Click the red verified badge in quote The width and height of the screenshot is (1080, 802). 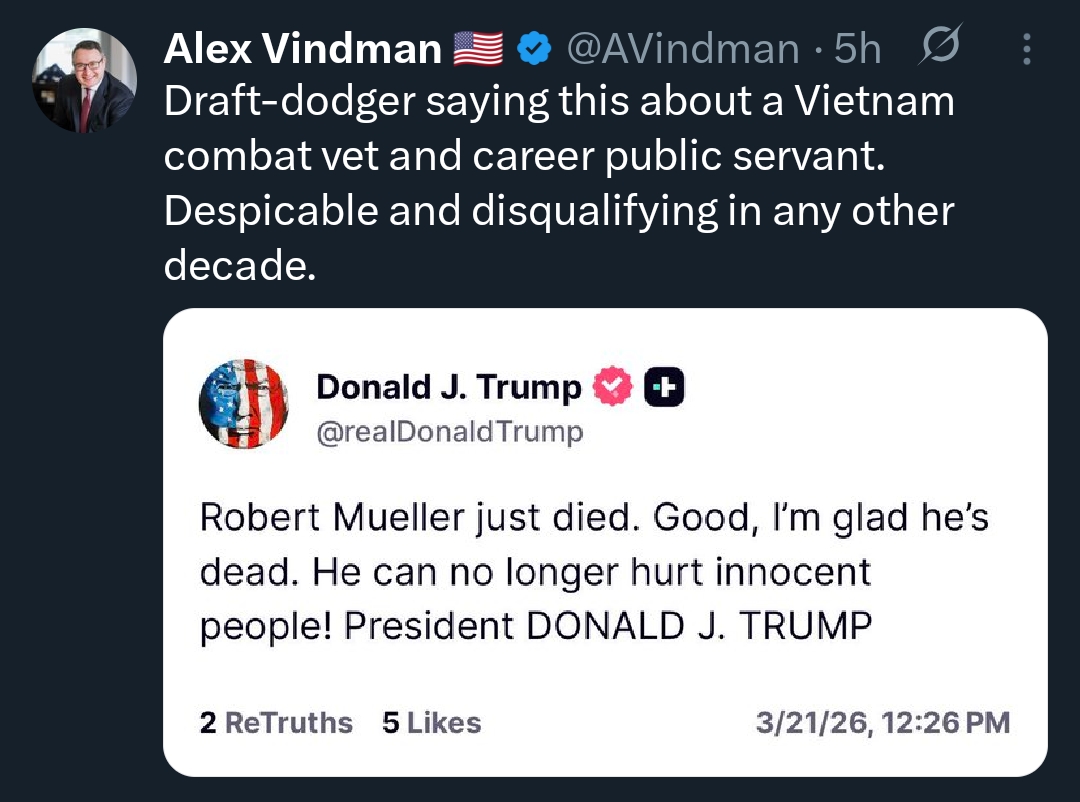point(614,387)
